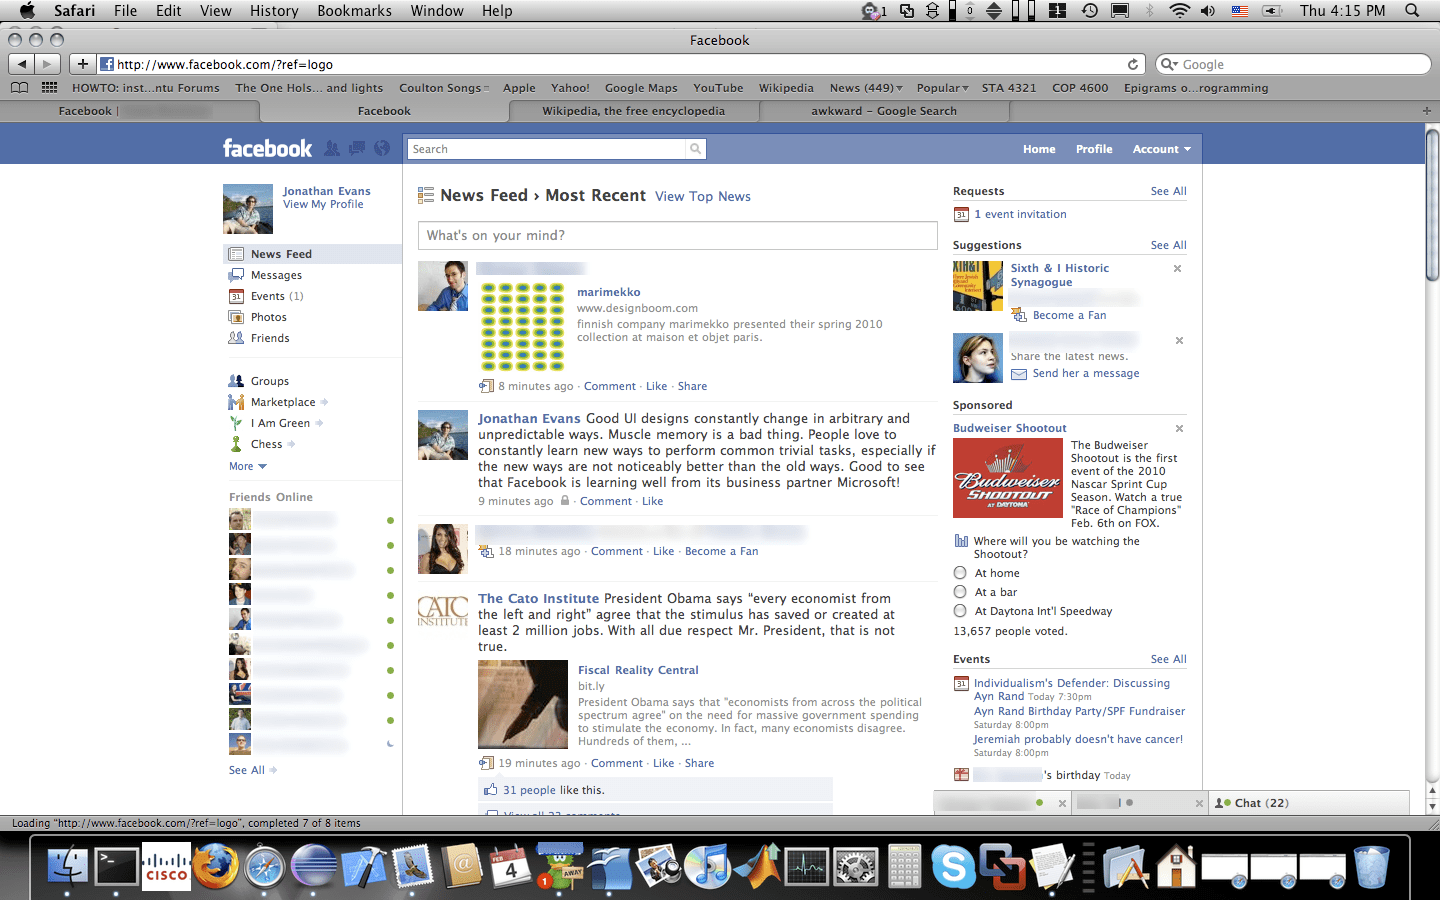
Task: Open the Bookmarks menu in the menu bar
Action: (354, 11)
